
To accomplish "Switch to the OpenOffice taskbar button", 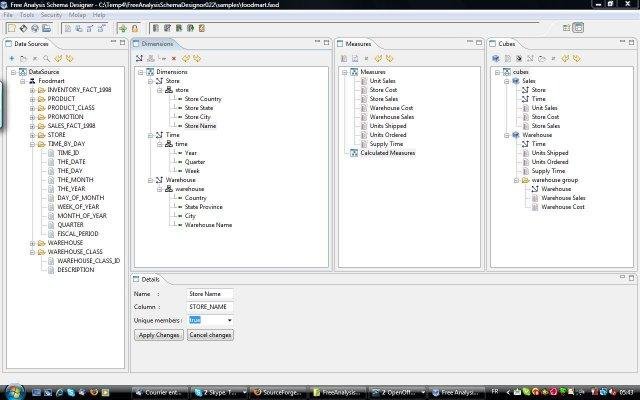I will [398, 392].
